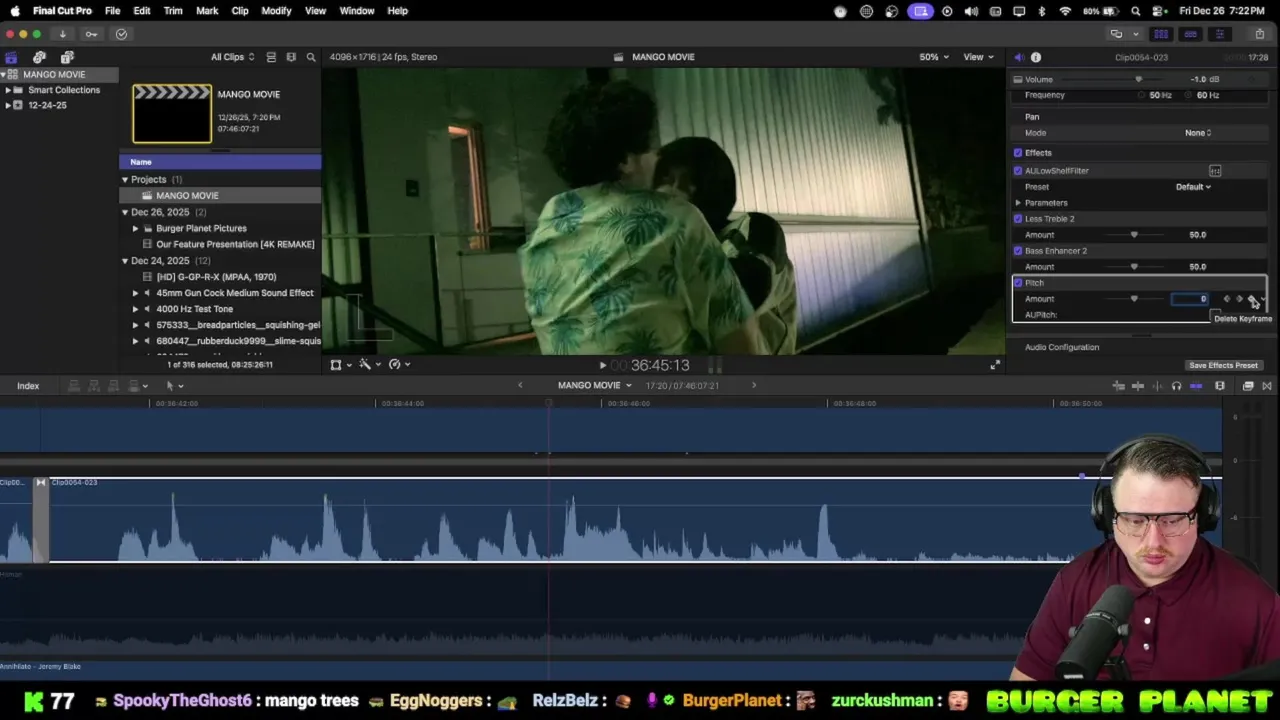This screenshot has width=1280, height=720.
Task: Go to previous keyframe for Pitch Amount
Action: 1227,299
